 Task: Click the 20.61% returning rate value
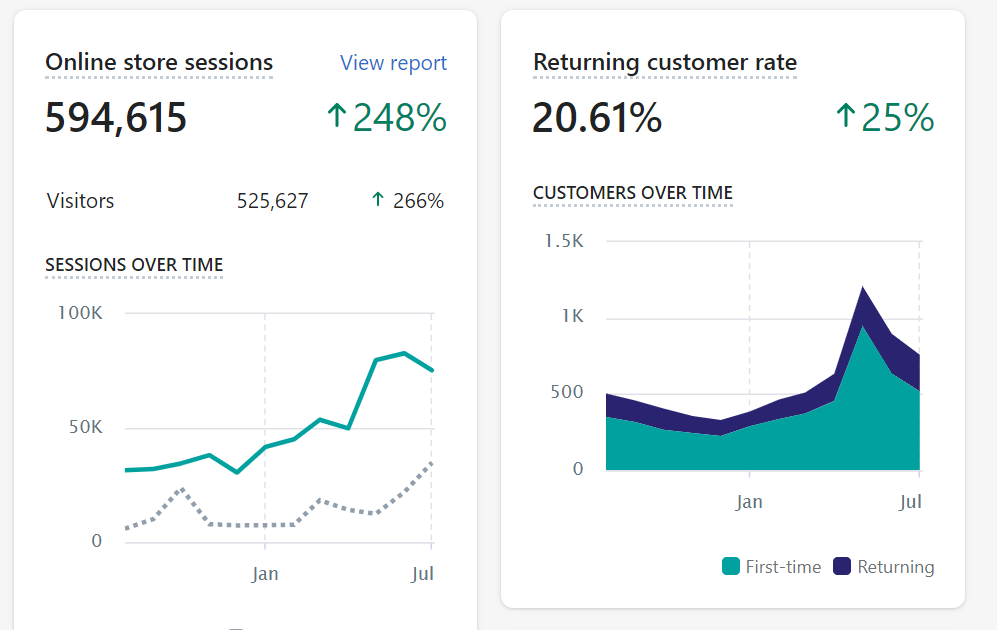pyautogui.click(x=597, y=118)
